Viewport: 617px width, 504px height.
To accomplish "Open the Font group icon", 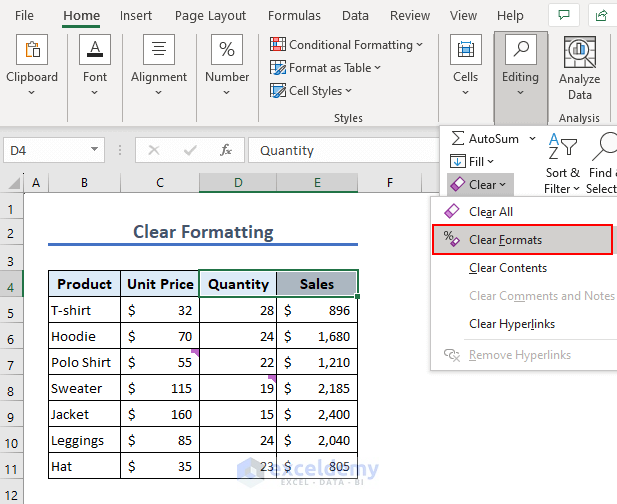I will 95,50.
